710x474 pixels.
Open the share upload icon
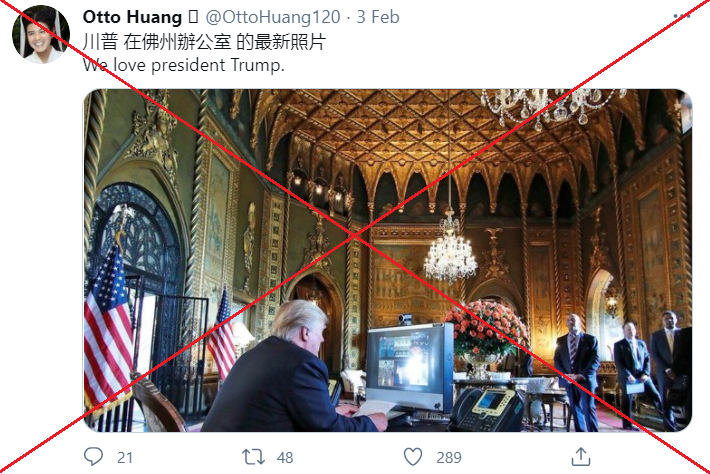[x=581, y=456]
